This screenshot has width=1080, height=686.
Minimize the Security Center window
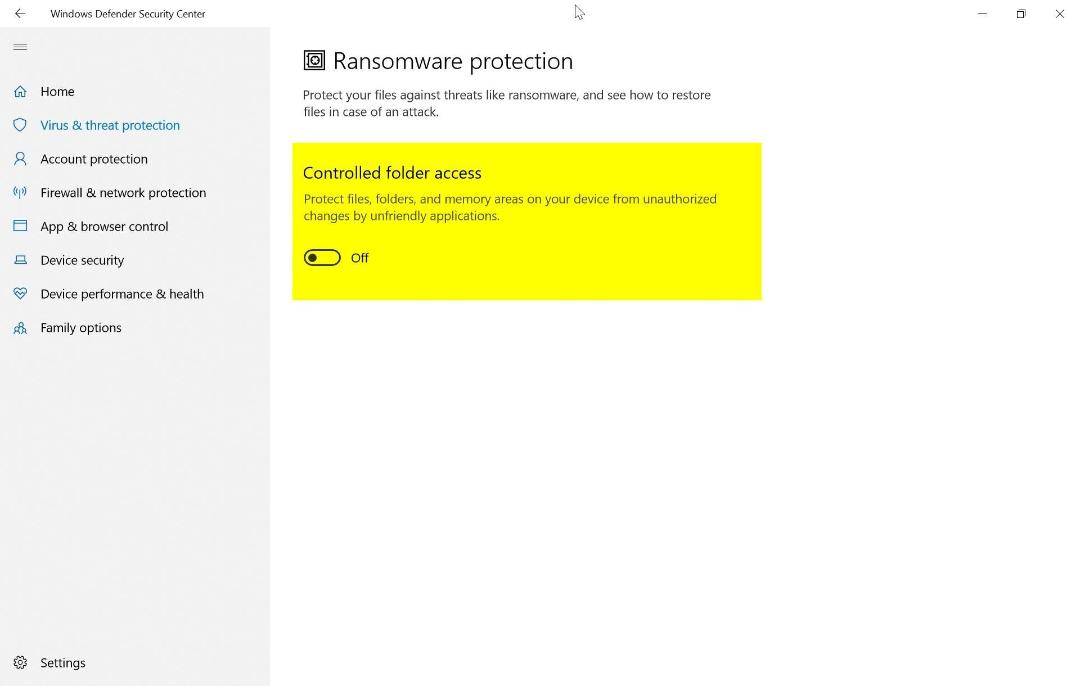pyautogui.click(x=982, y=13)
